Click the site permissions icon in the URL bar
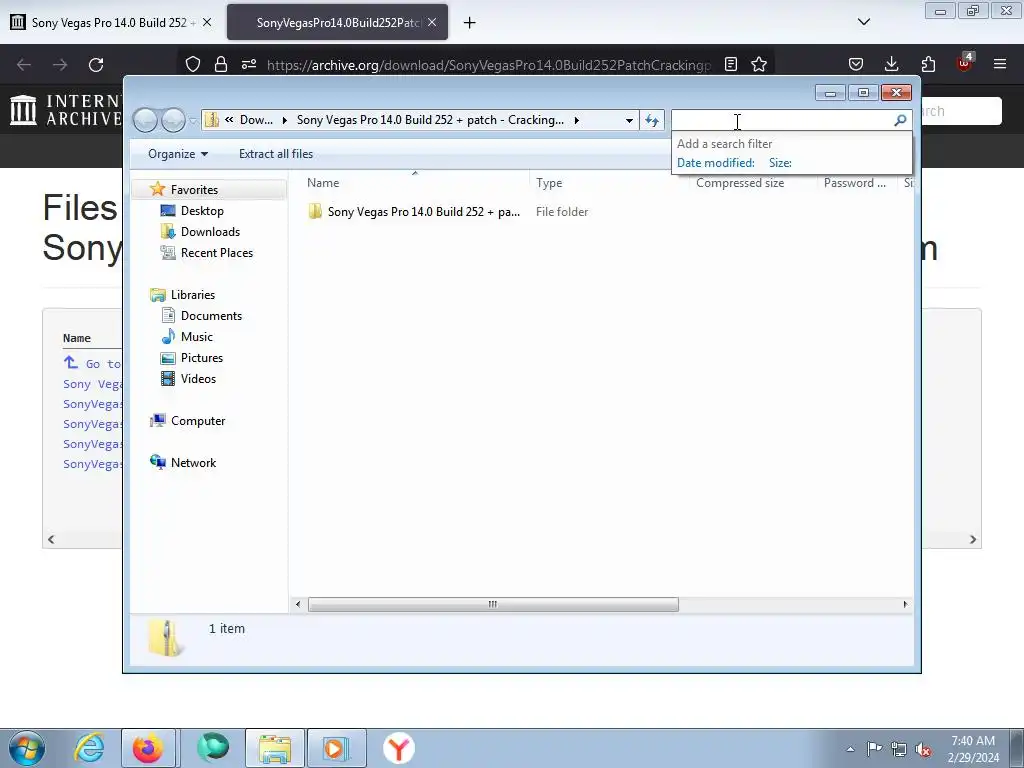This screenshot has width=1024, height=768. tap(249, 64)
